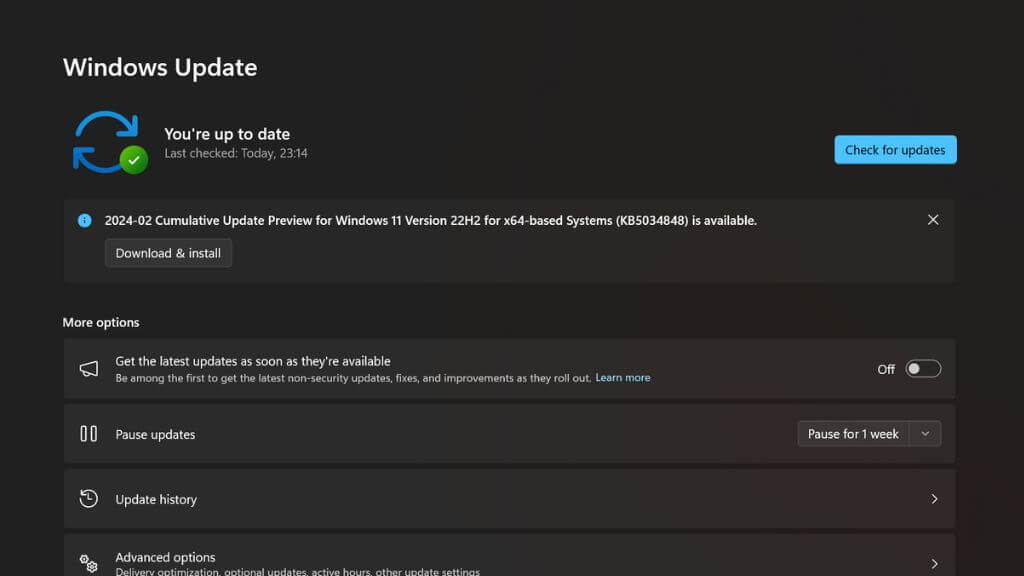Image resolution: width=1024 pixels, height=576 pixels.
Task: Expand the pause duration dropdown arrow
Action: tap(925, 434)
